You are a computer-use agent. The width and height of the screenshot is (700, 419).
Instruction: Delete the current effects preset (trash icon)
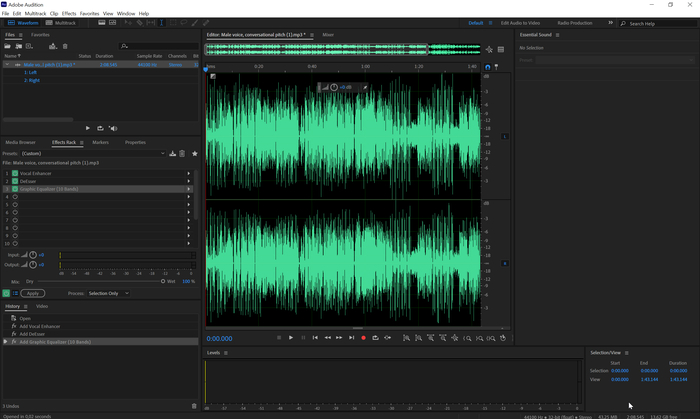[x=182, y=153]
